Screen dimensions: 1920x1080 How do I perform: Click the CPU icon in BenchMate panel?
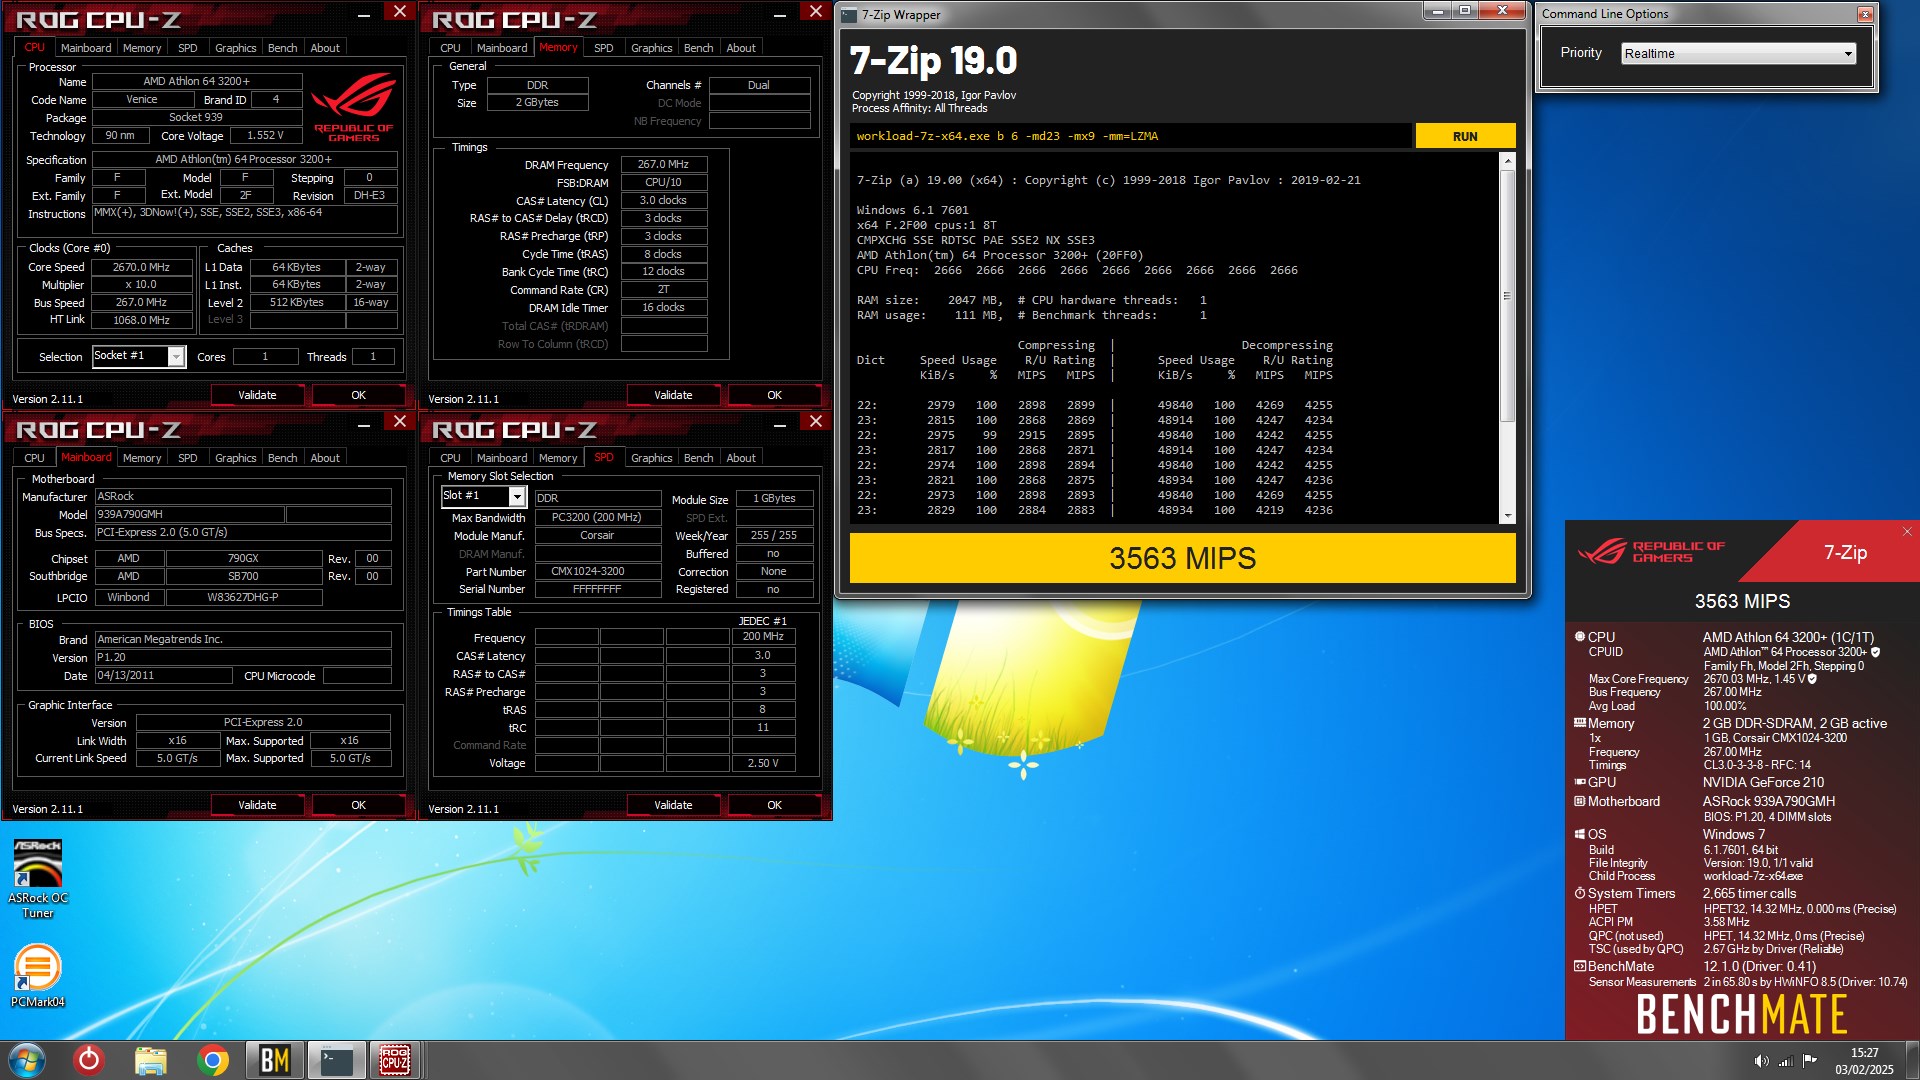[1580, 637]
